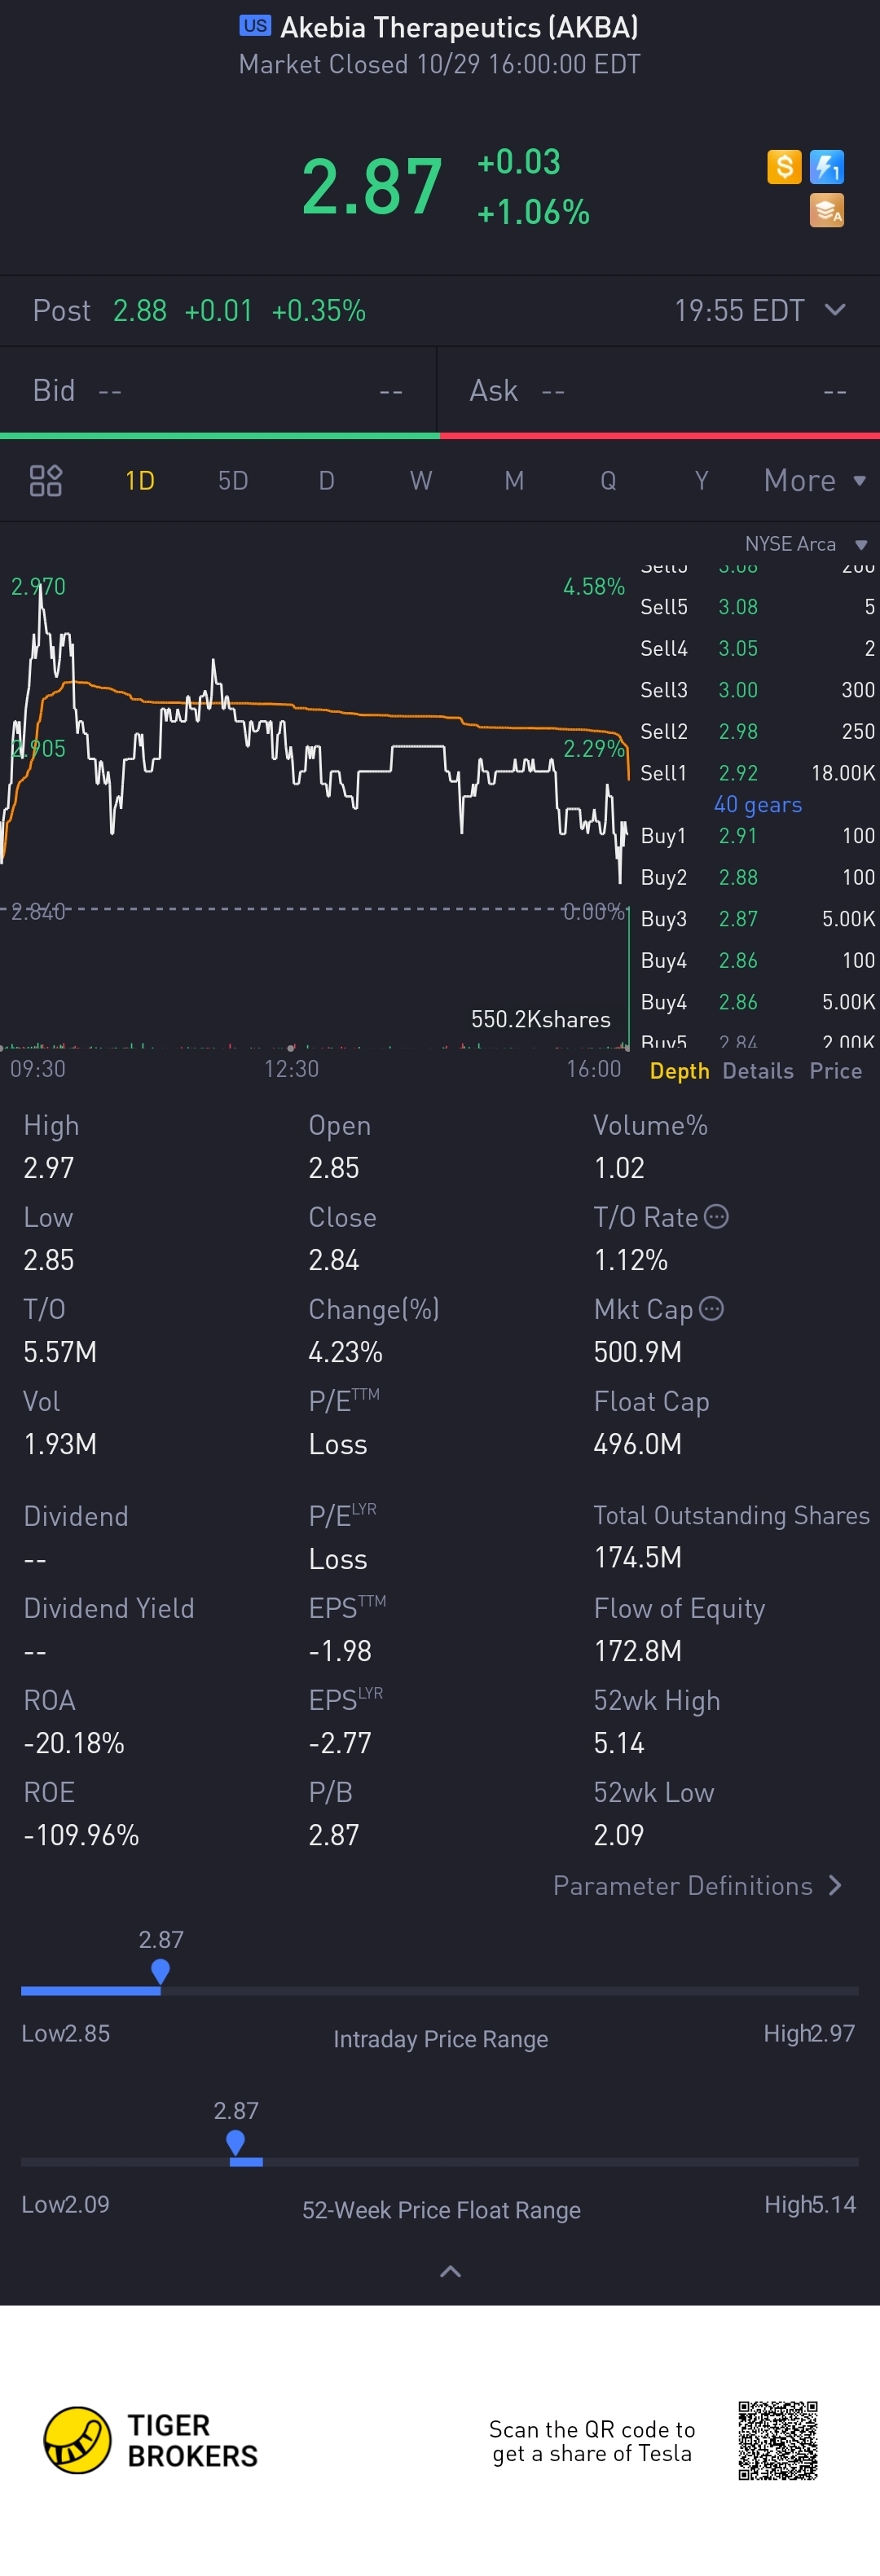Tap the Tesla share QR code
This screenshot has height=2576, width=880.
click(778, 2440)
